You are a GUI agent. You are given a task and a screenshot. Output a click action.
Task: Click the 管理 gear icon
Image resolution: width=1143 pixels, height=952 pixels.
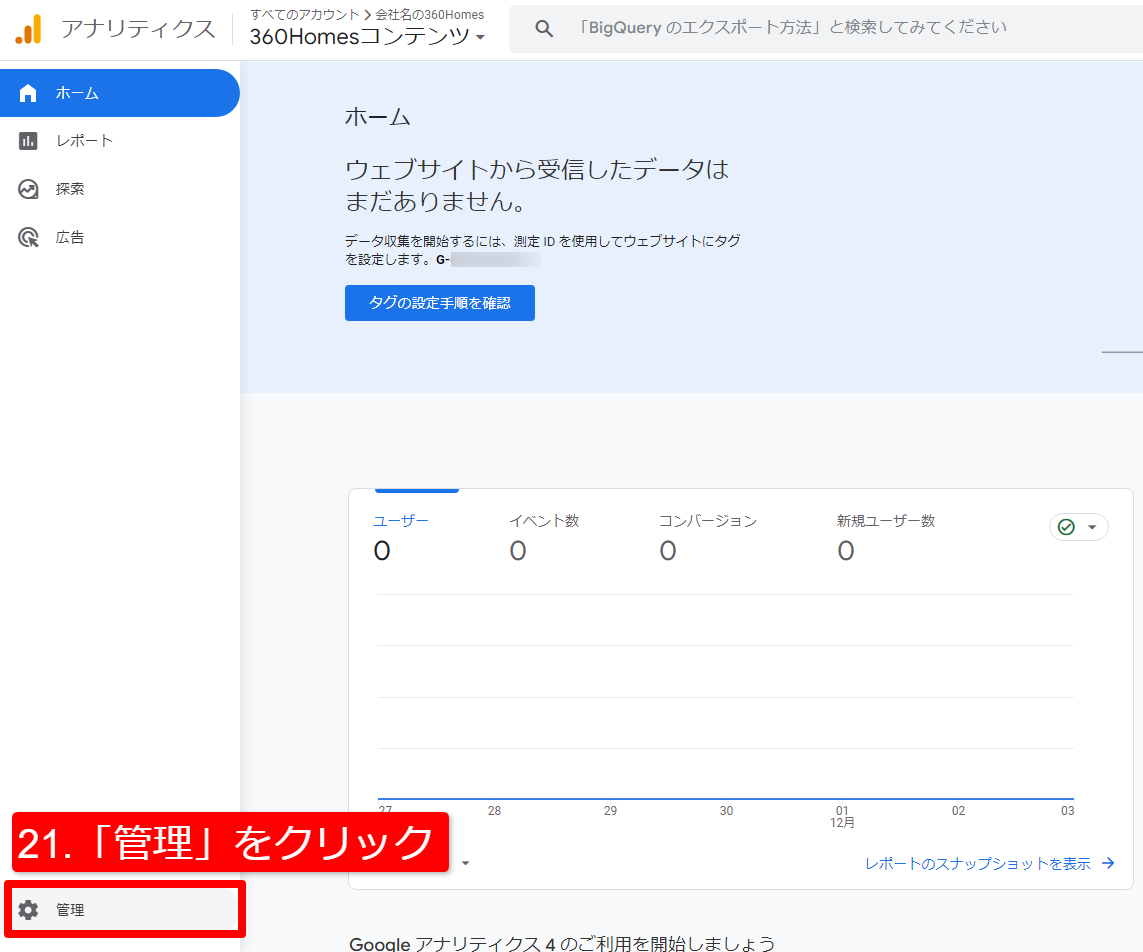click(28, 910)
